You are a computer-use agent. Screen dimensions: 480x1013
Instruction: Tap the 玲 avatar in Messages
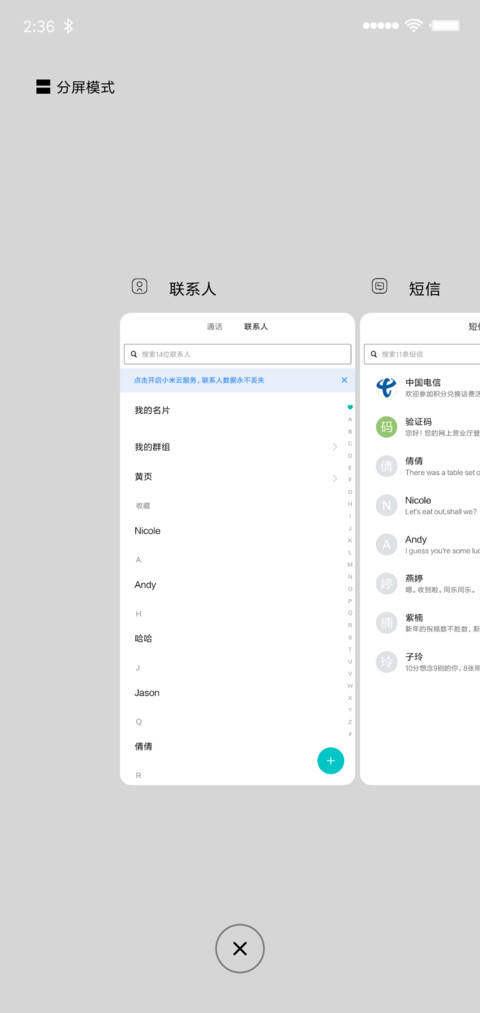click(386, 662)
